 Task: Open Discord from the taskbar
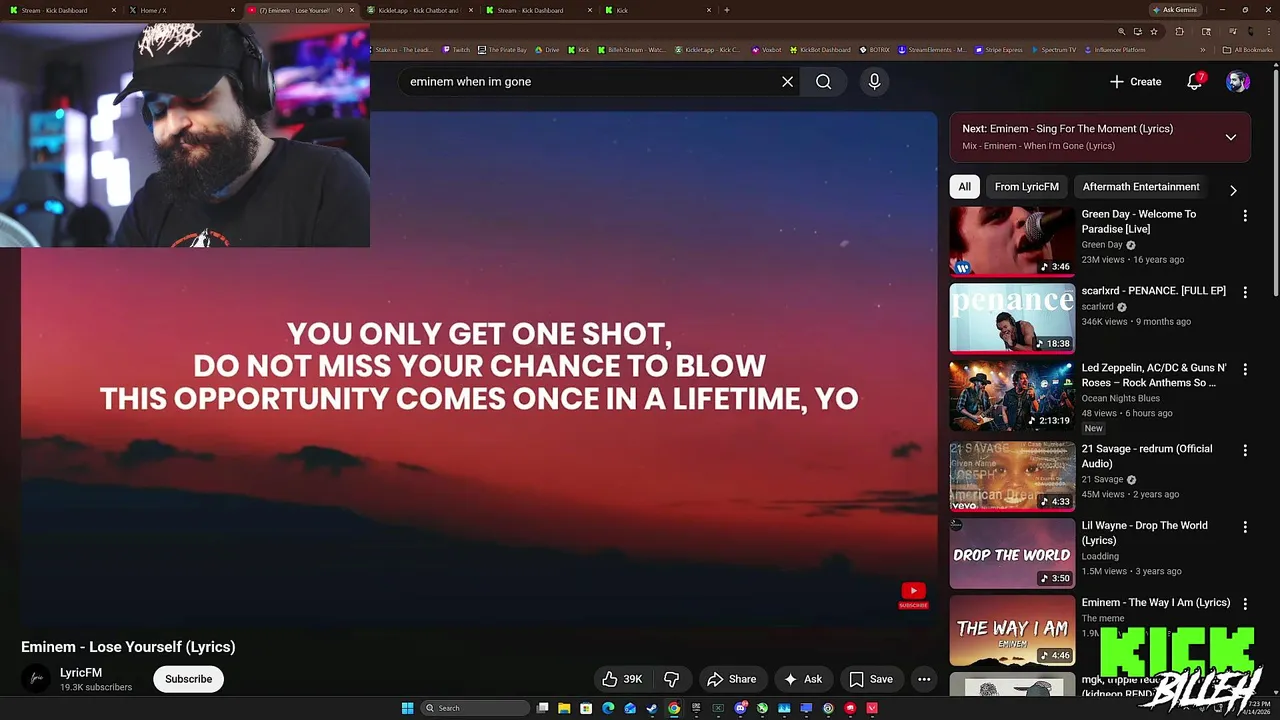point(740,708)
